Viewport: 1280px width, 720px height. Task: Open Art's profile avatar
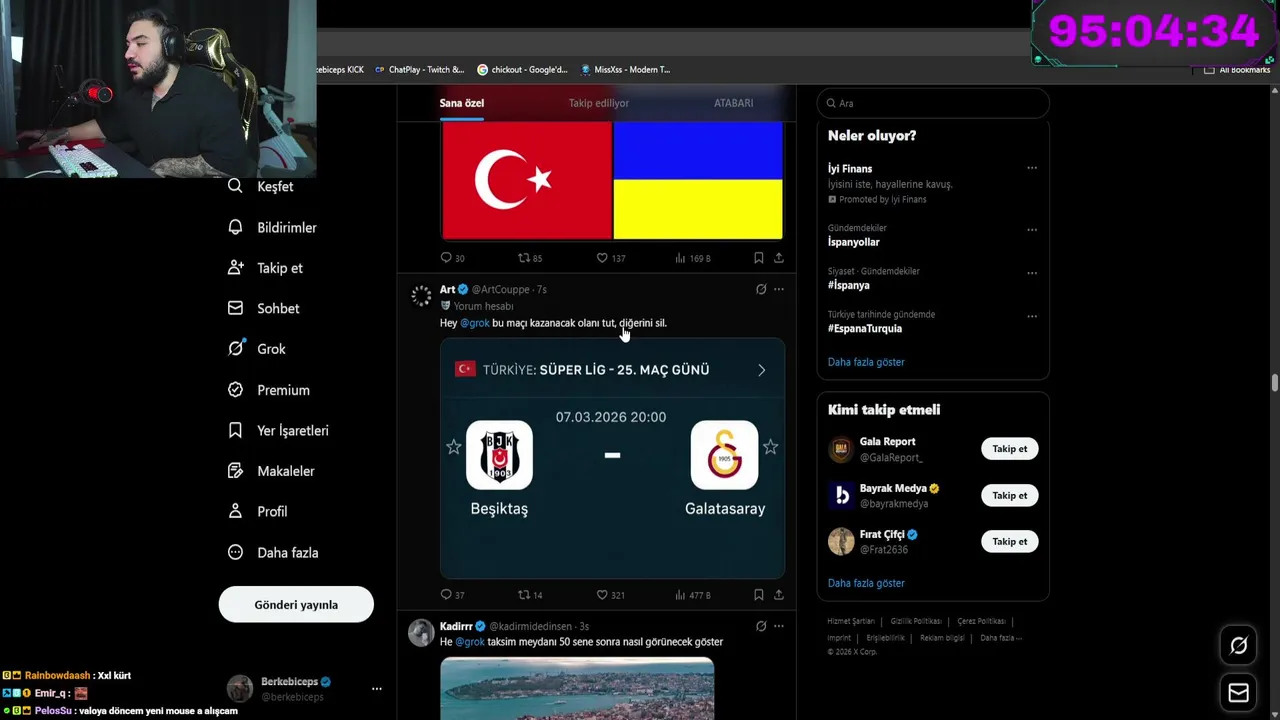point(421,296)
